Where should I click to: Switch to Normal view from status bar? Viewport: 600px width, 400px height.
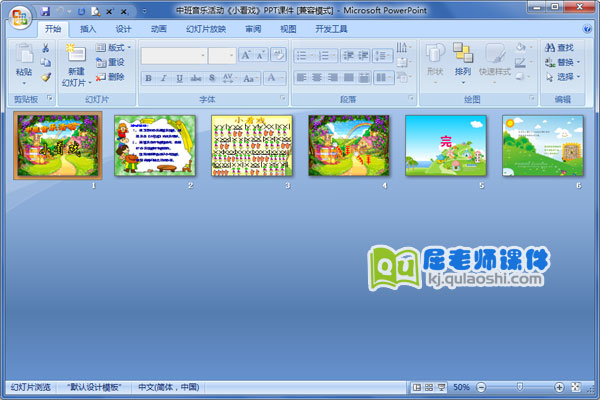point(415,387)
